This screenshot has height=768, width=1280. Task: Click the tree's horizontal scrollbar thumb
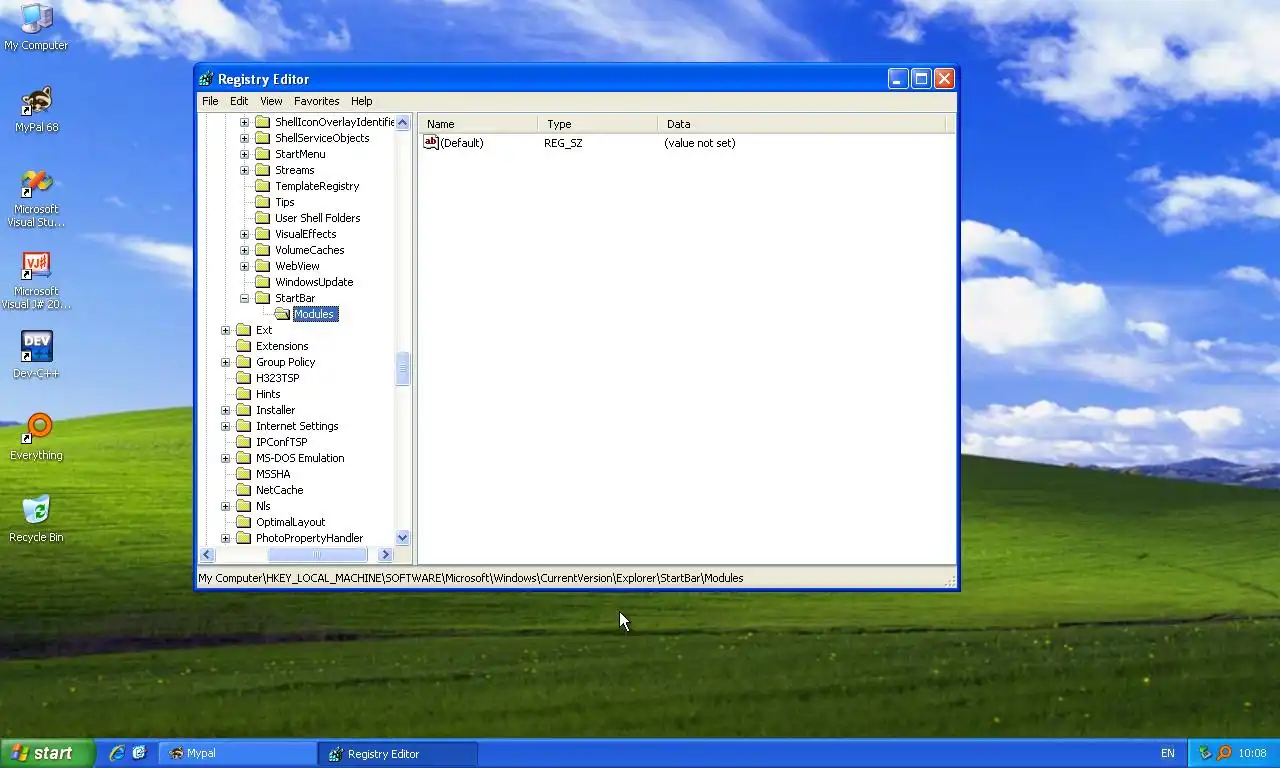point(317,555)
